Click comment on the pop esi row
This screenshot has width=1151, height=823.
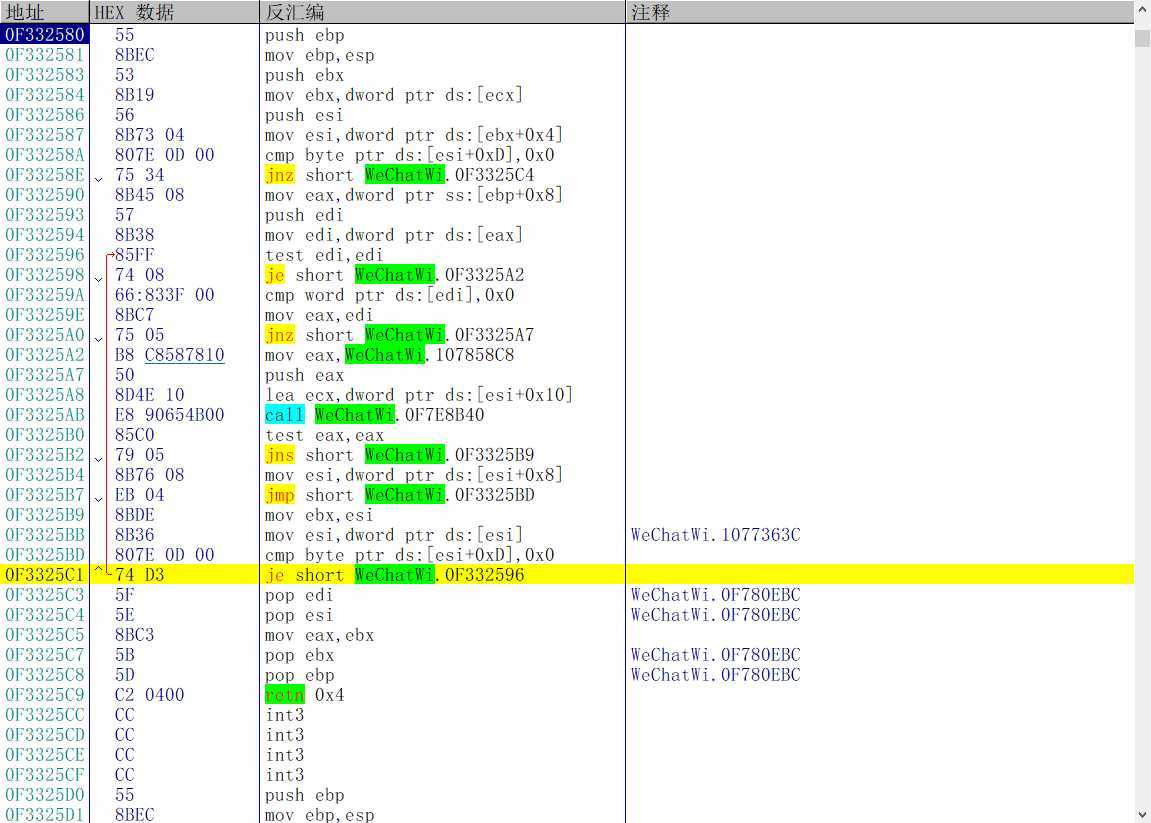(x=716, y=615)
